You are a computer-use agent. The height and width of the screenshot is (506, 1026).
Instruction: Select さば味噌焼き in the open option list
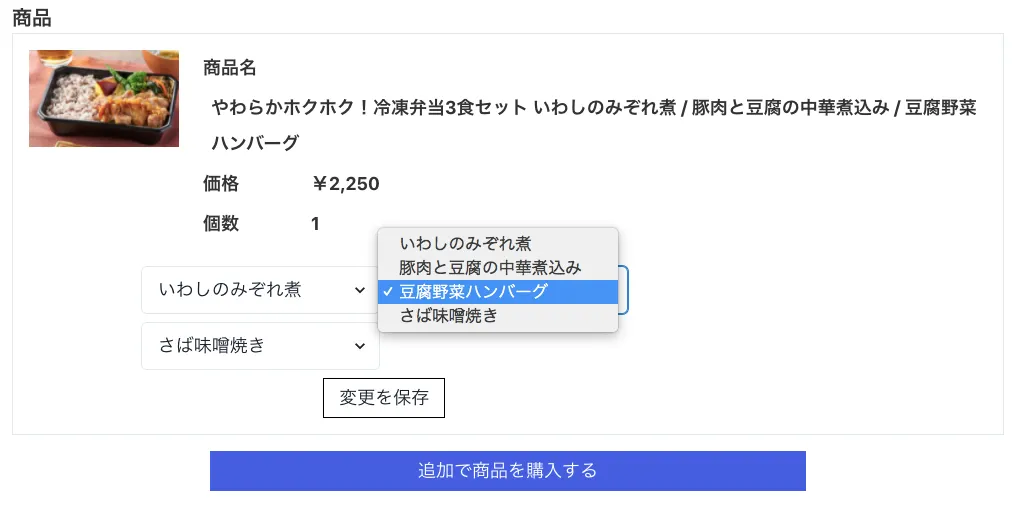click(x=448, y=316)
